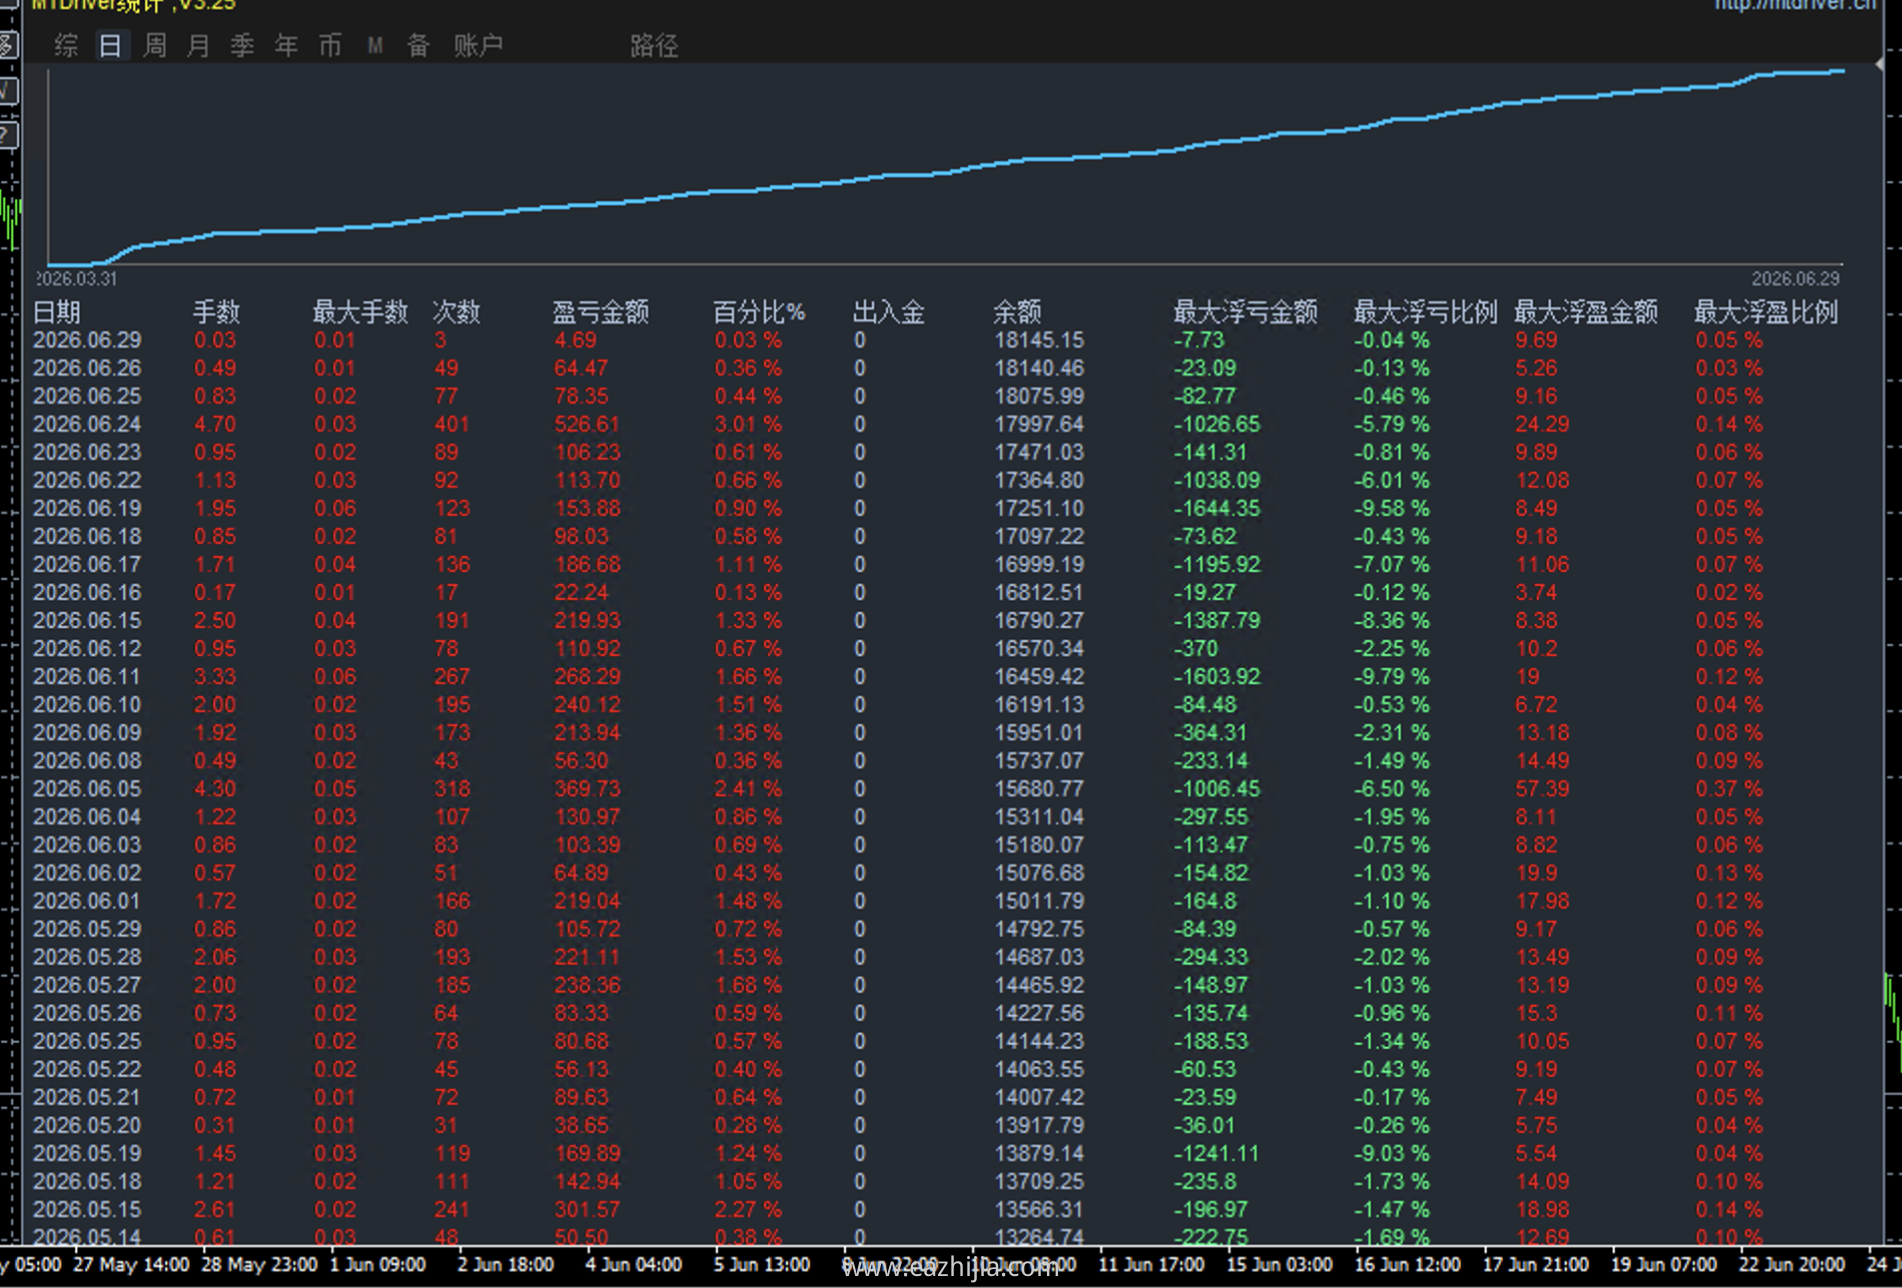Click the floating loss ratio -9.58 %

point(1392,508)
